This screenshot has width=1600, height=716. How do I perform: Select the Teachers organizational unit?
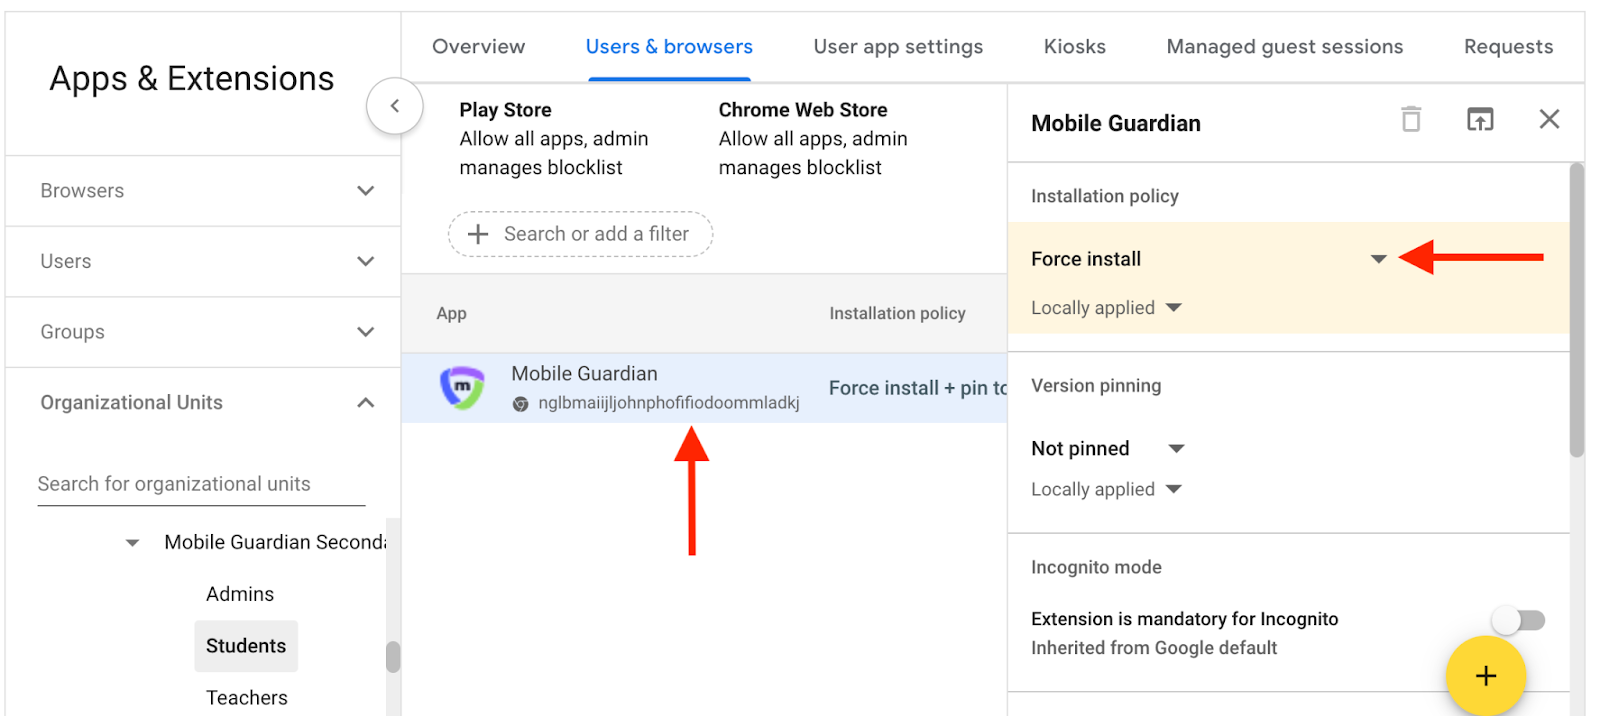point(246,697)
